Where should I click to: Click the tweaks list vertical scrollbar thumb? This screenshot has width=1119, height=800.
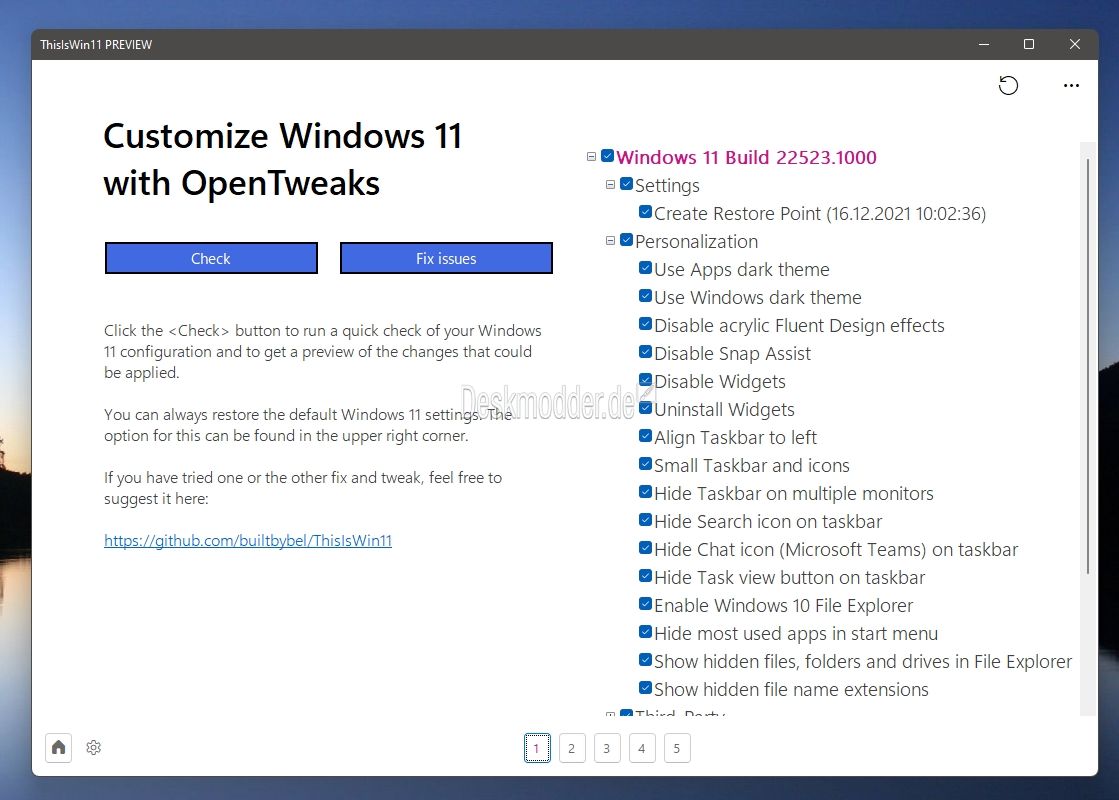1088,366
